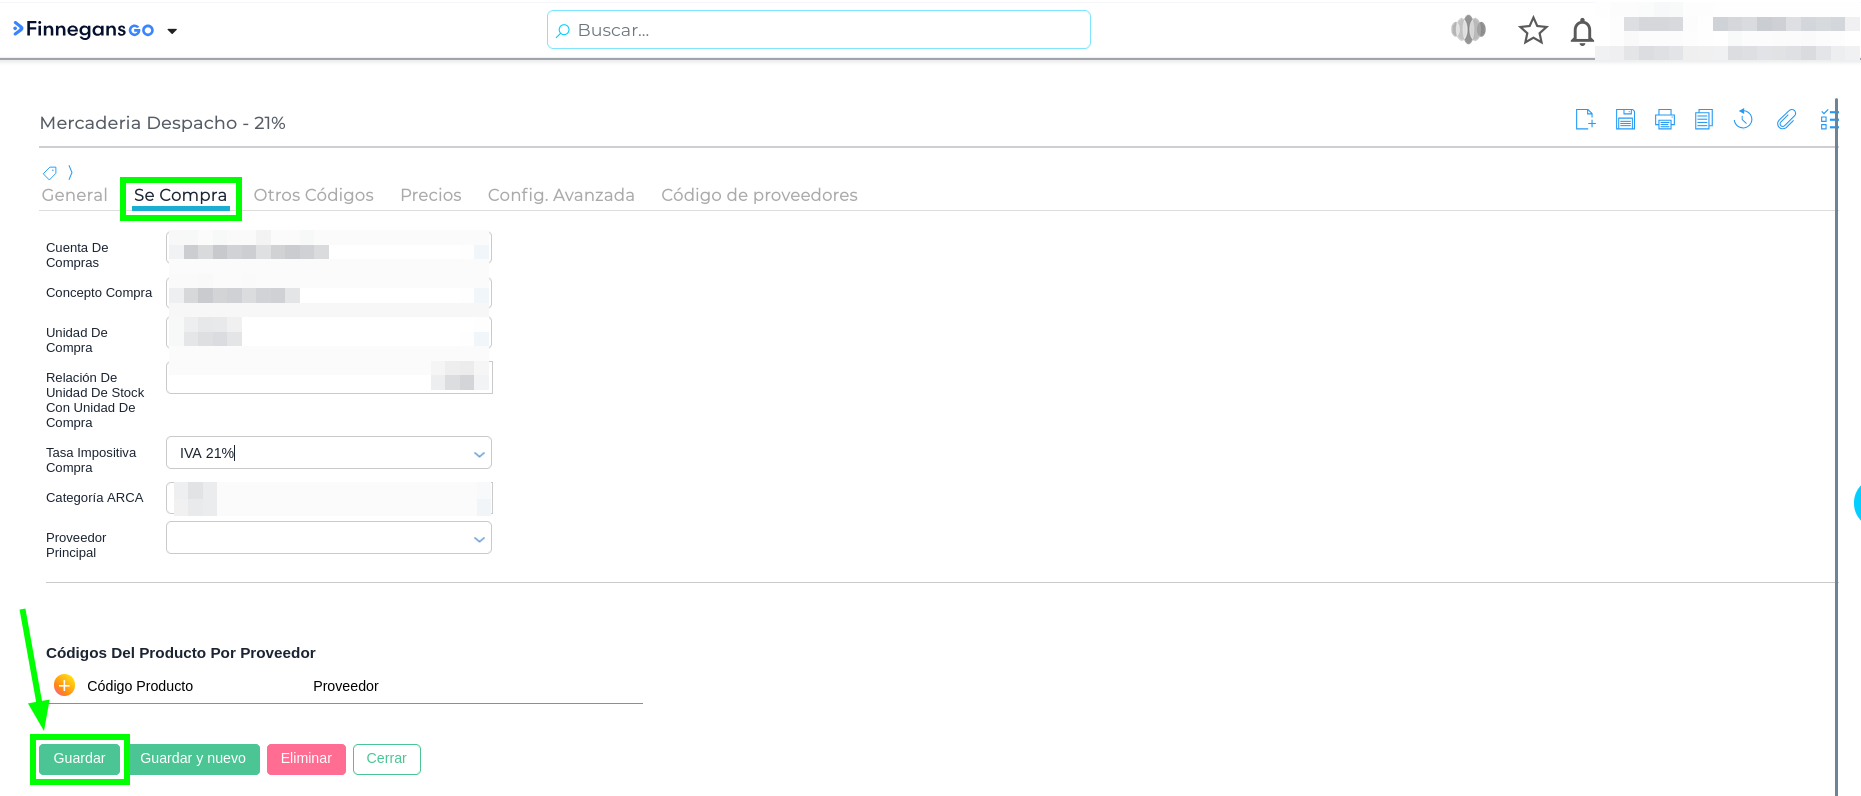Switch to the General tab
The height and width of the screenshot is (796, 1861).
pos(74,195)
